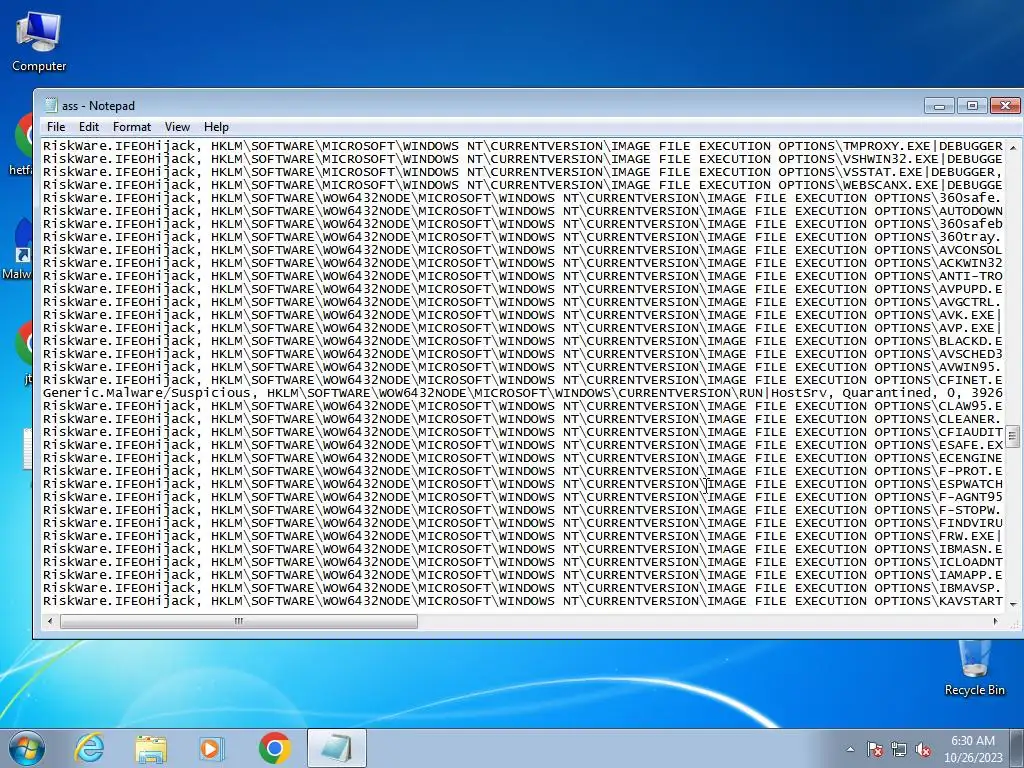Open the Edit menu
The width and height of the screenshot is (1024, 768).
[x=89, y=127]
